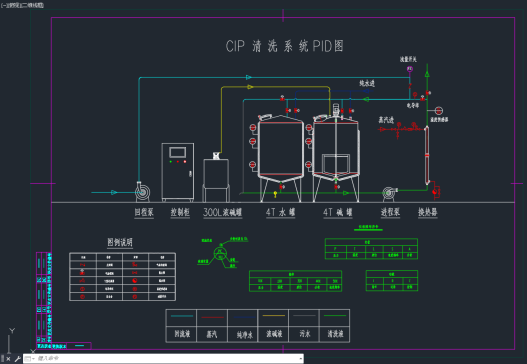Select the 流量开关 label
This screenshot has height=364, width=527.
(408, 59)
